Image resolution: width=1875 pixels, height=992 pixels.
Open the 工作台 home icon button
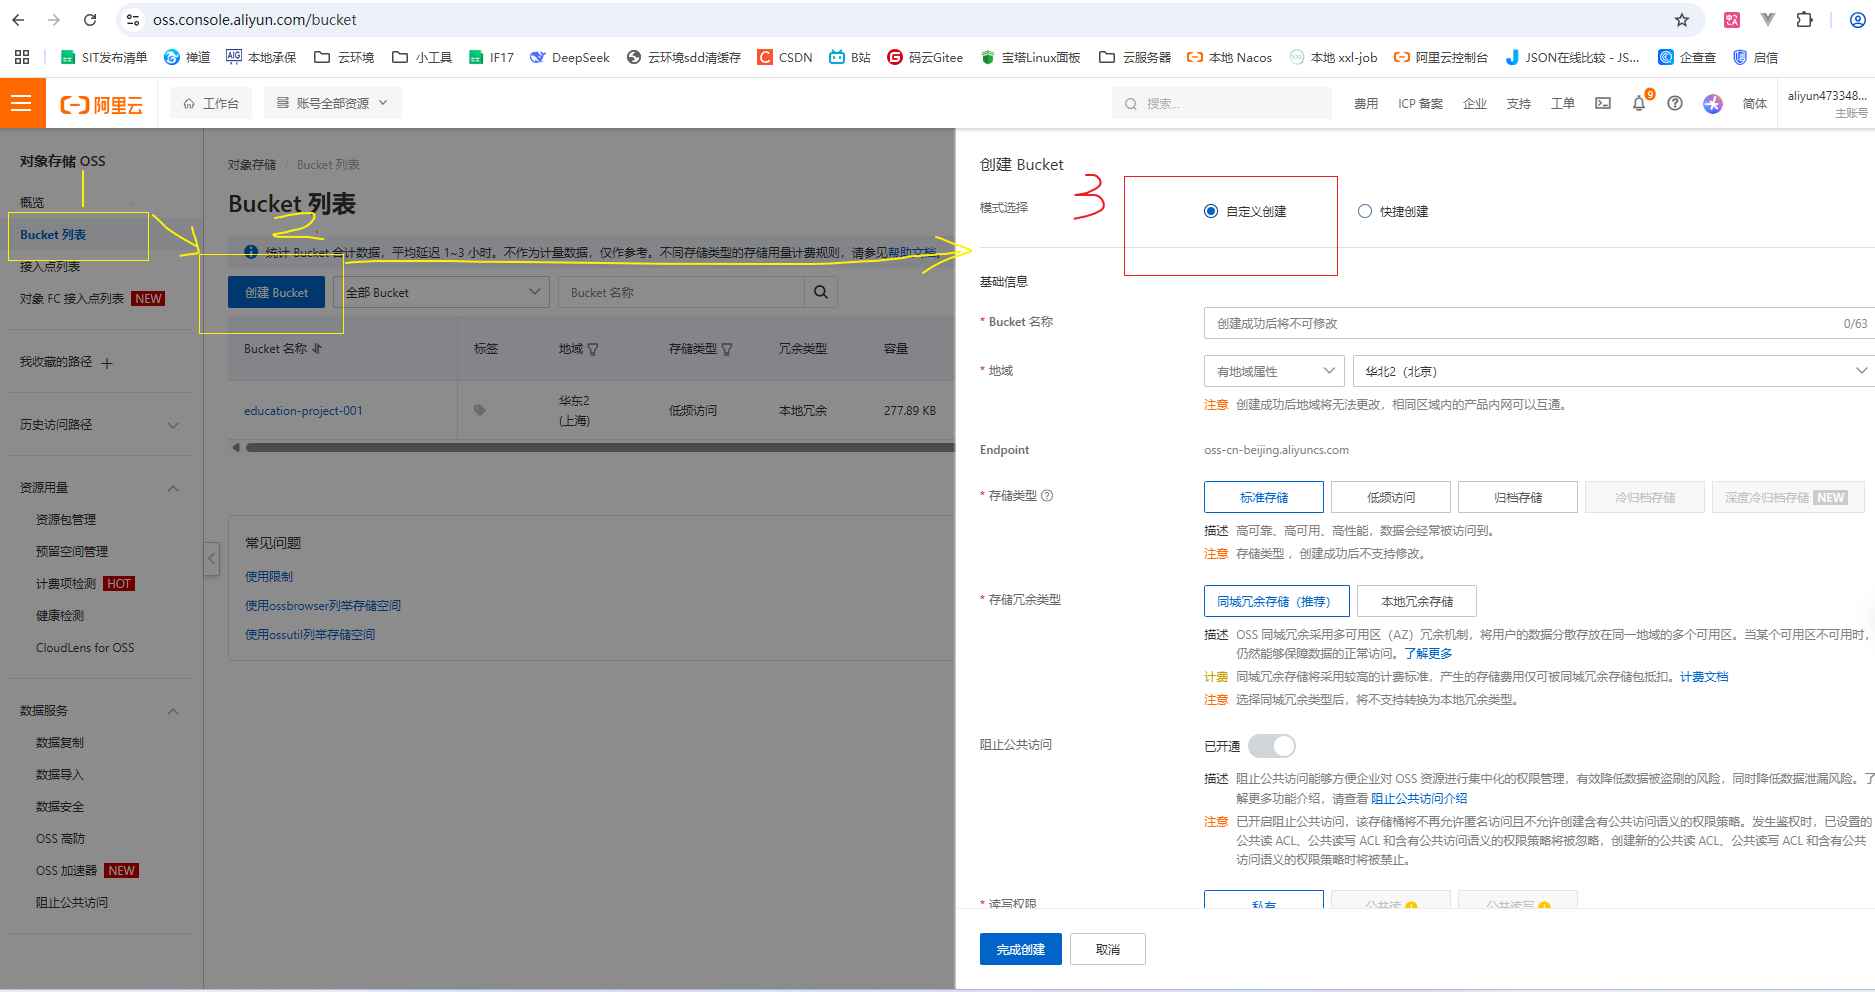(x=211, y=103)
